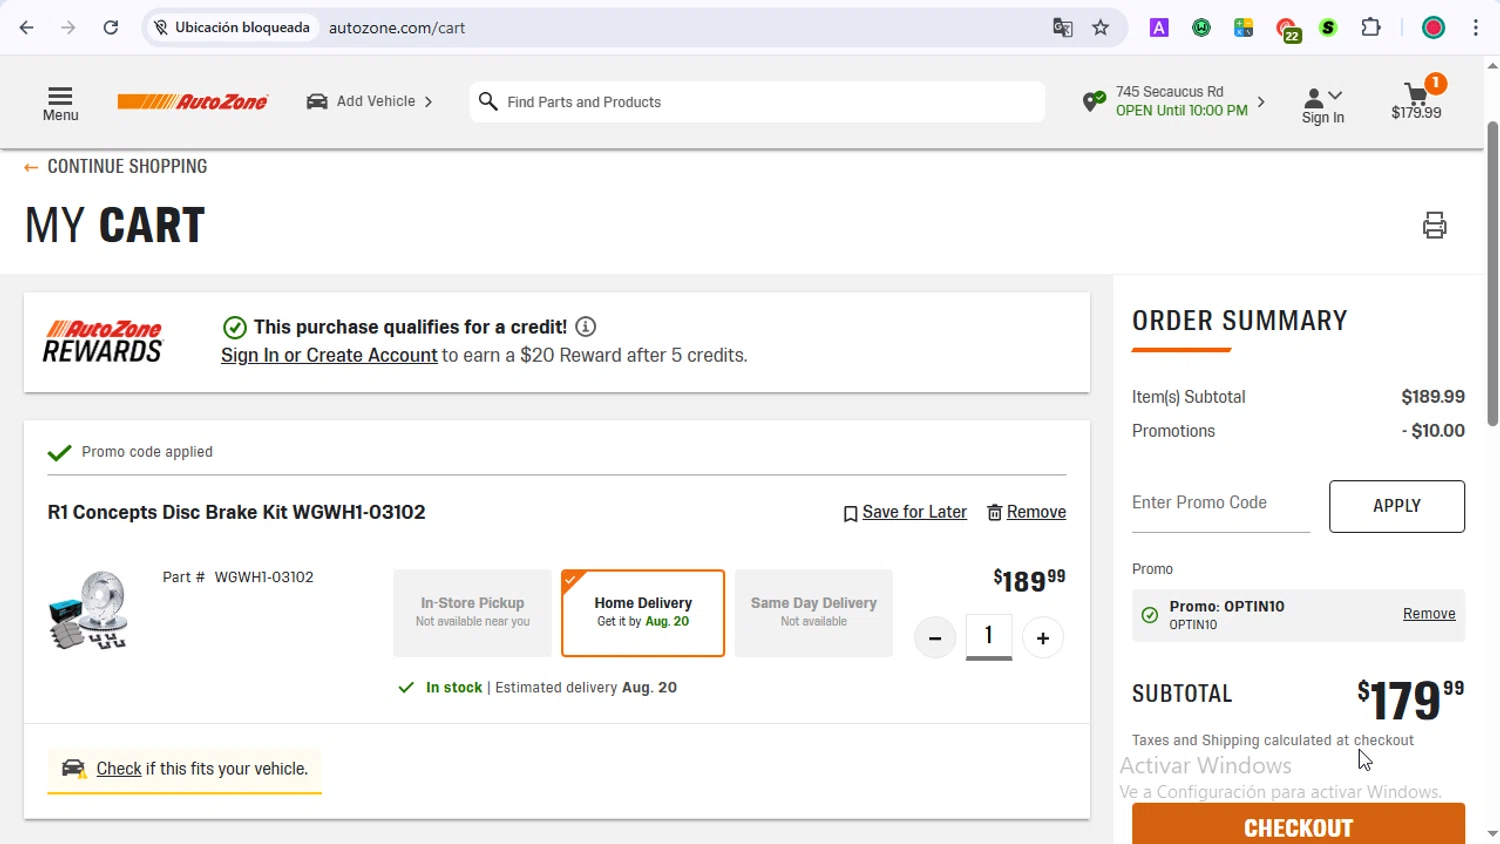The width and height of the screenshot is (1500, 844).
Task: Expand the Sign In account menu
Action: [x=1323, y=105]
